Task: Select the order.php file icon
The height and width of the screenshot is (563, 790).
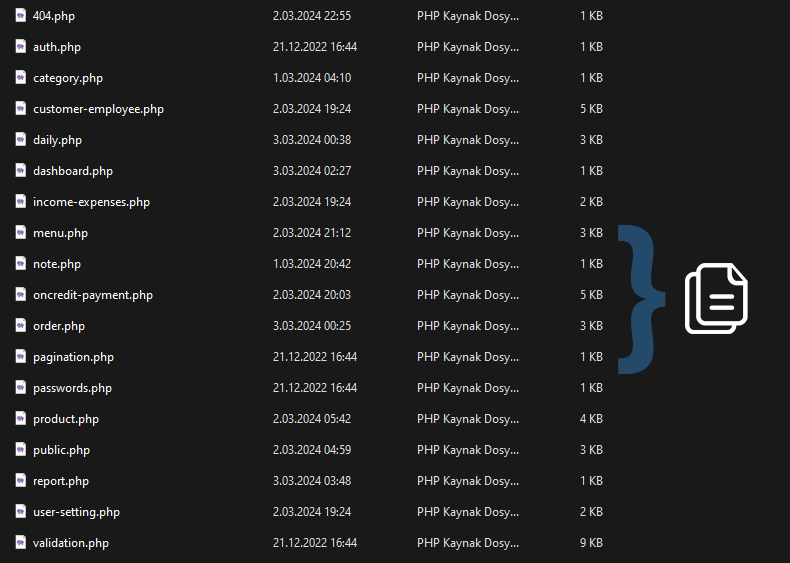Action: coord(20,326)
